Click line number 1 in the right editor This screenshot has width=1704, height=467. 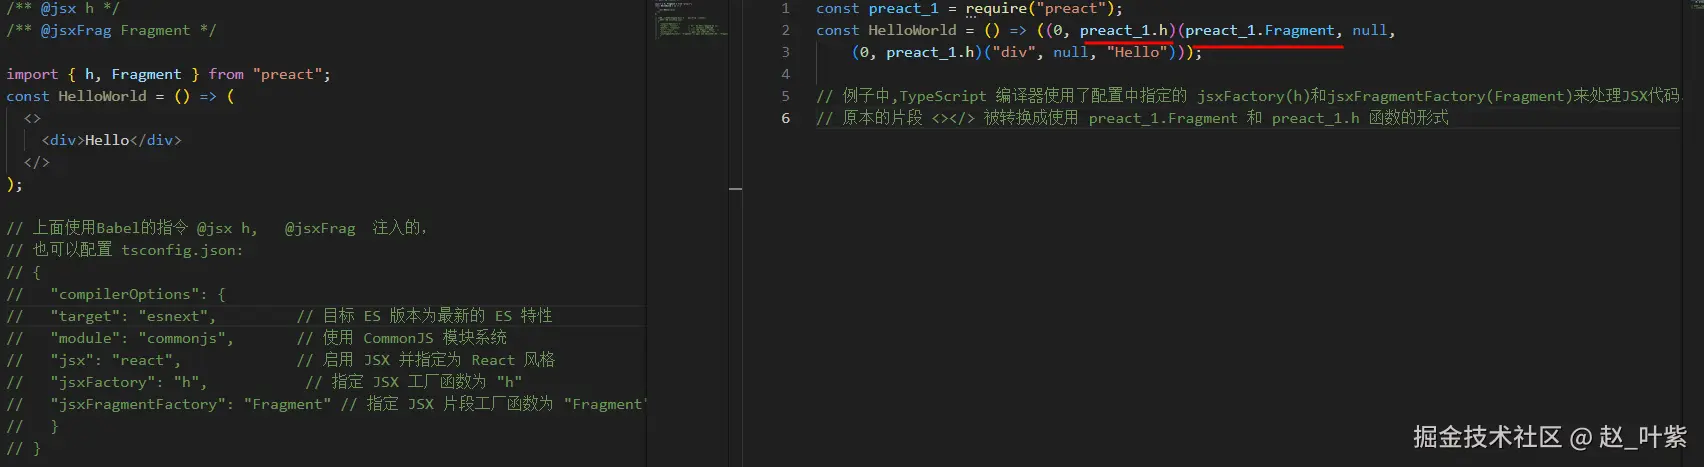click(785, 8)
